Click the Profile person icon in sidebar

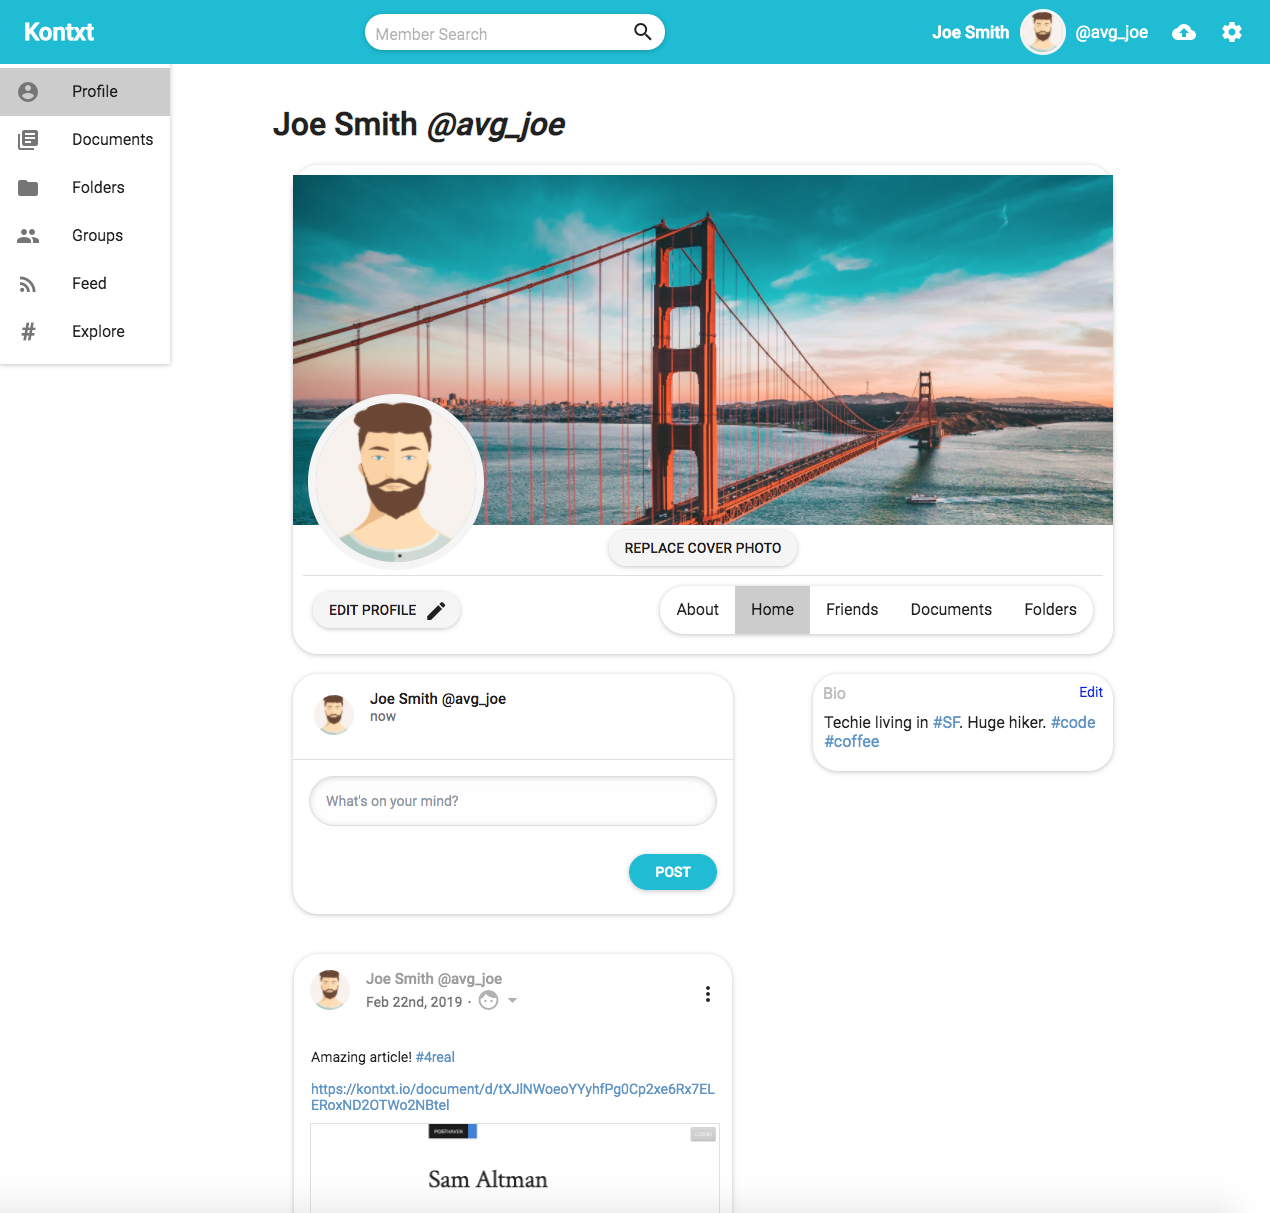[28, 92]
